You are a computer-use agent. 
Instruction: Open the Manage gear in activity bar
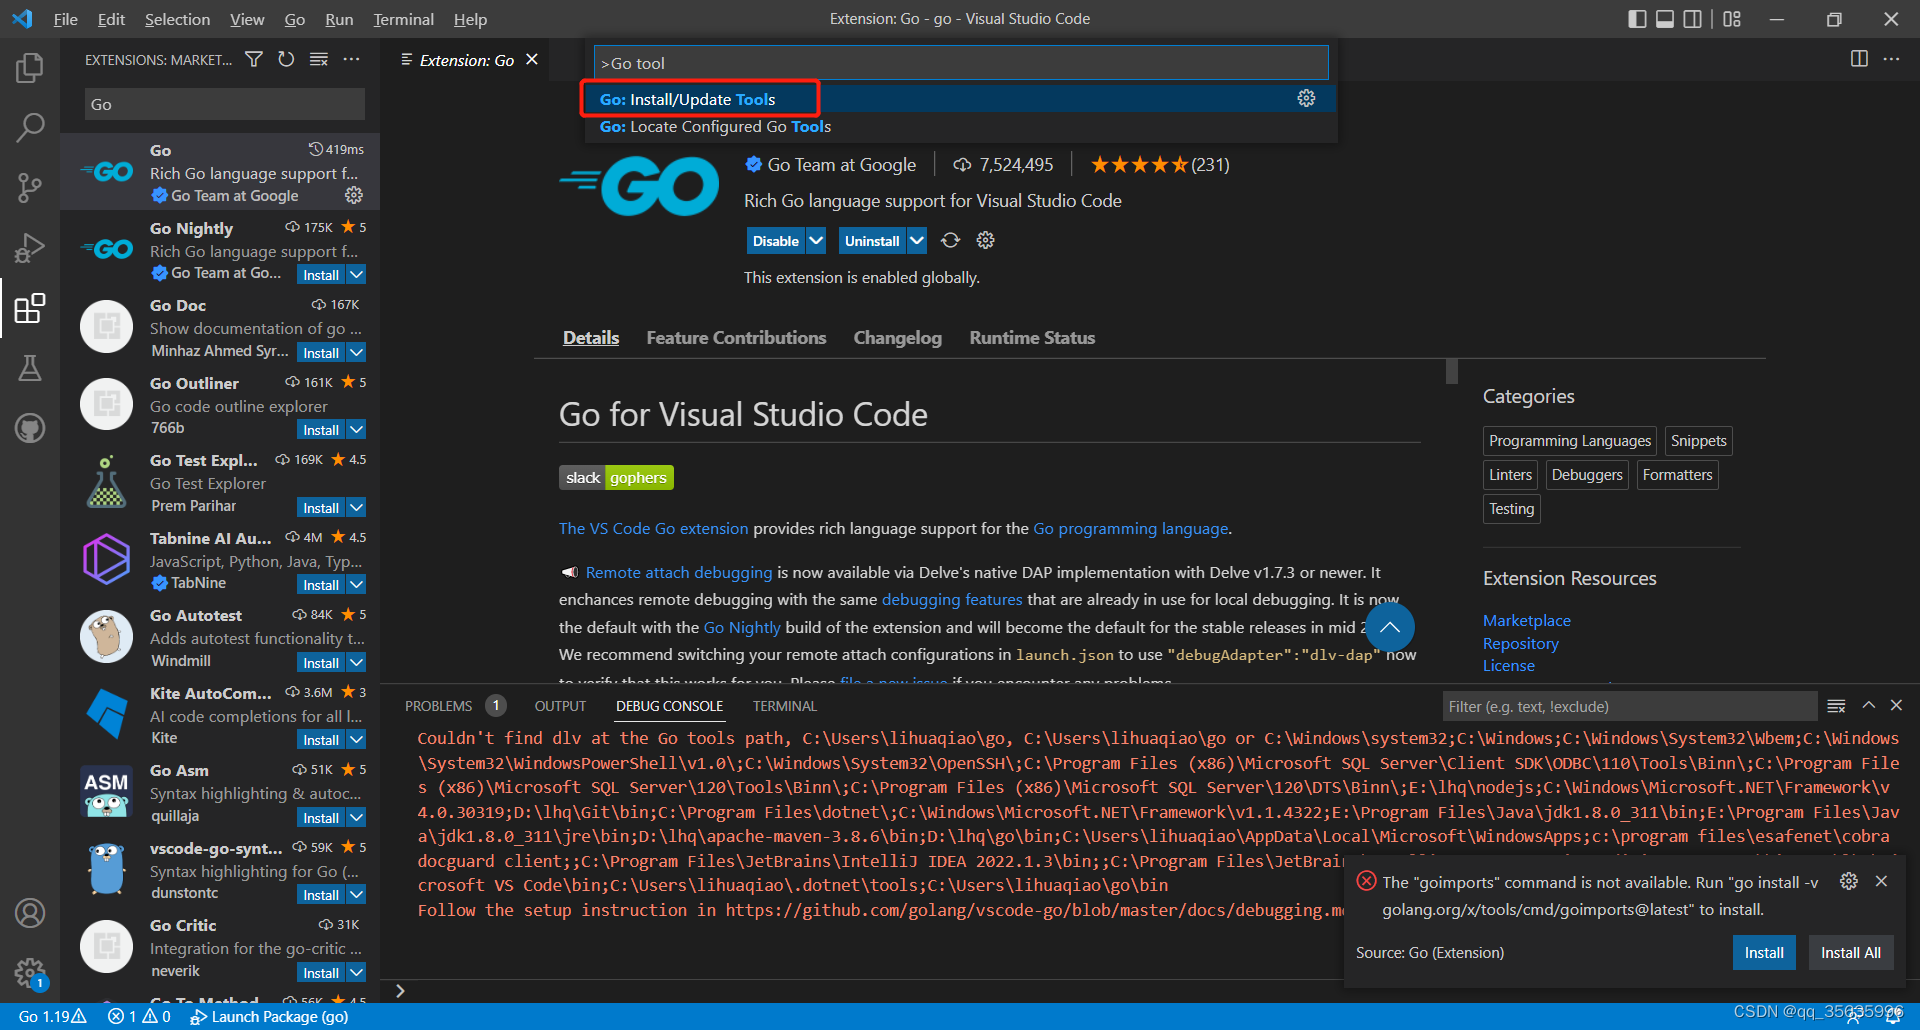pyautogui.click(x=30, y=972)
